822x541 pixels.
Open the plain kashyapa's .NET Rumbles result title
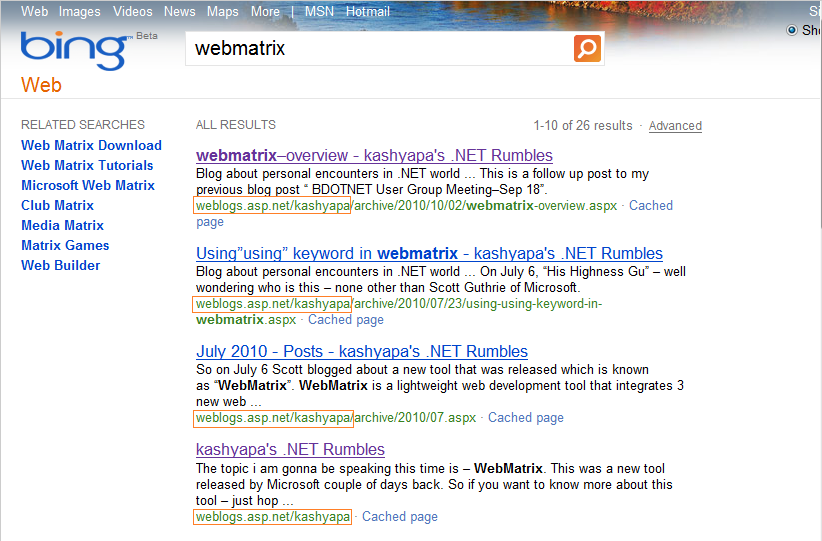pos(290,449)
